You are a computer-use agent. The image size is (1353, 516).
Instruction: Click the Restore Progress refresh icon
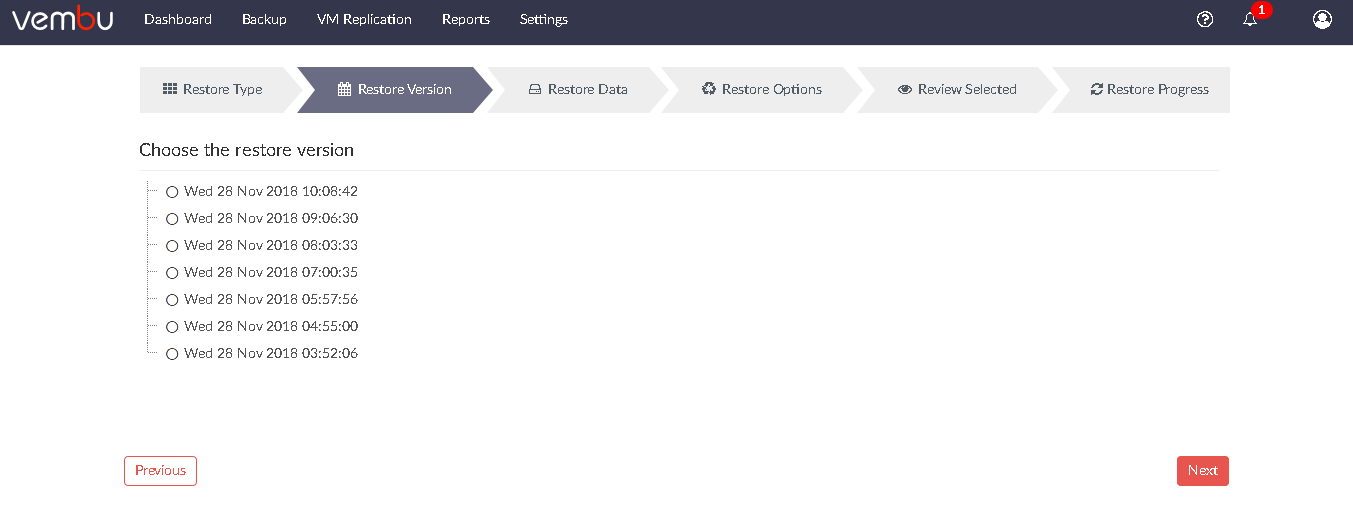1097,89
